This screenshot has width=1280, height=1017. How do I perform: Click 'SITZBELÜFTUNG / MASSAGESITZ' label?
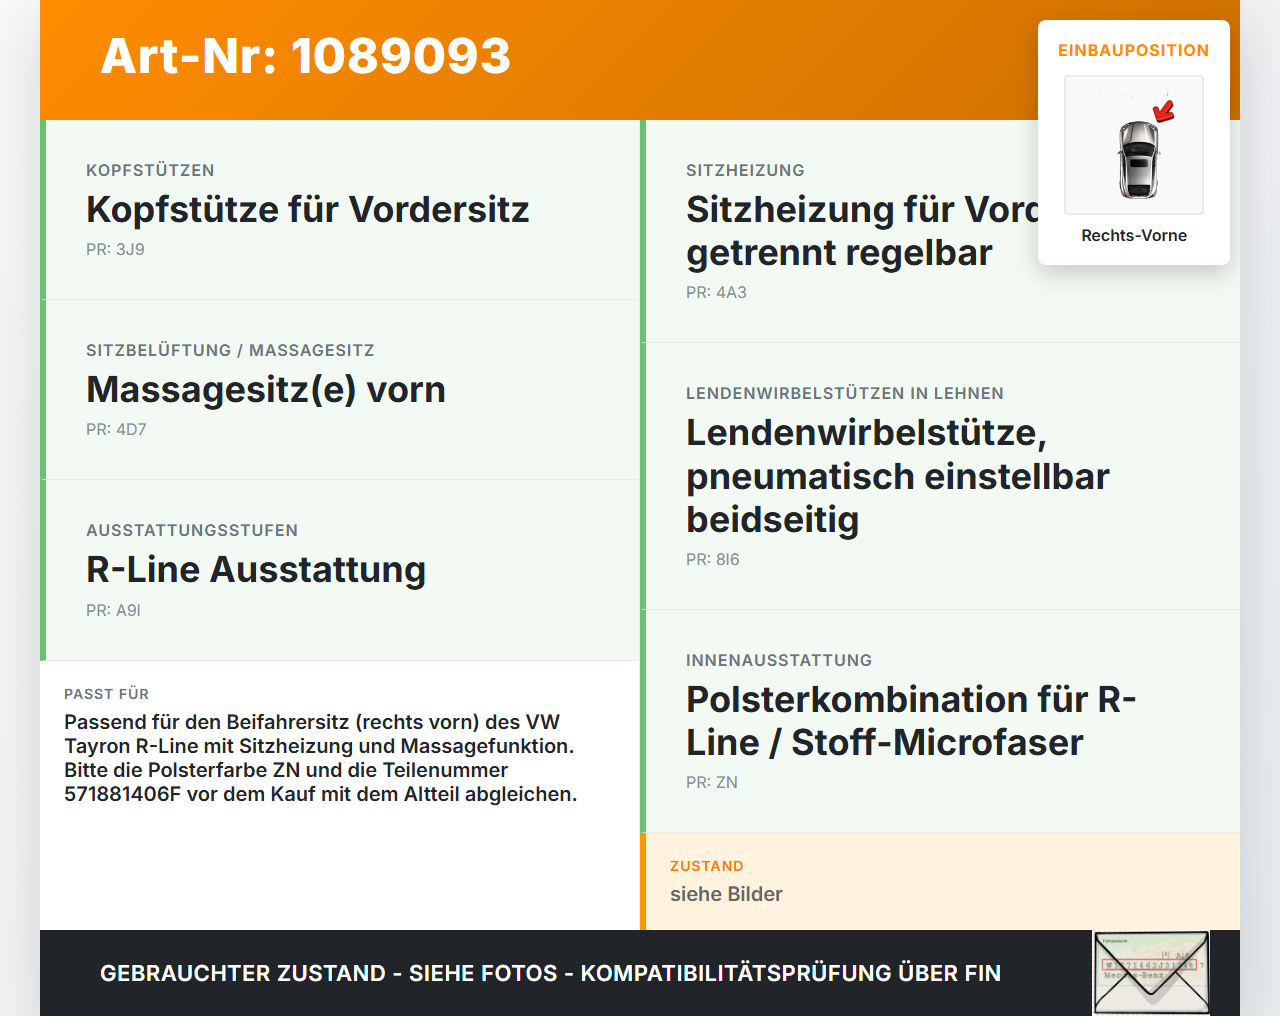230,350
